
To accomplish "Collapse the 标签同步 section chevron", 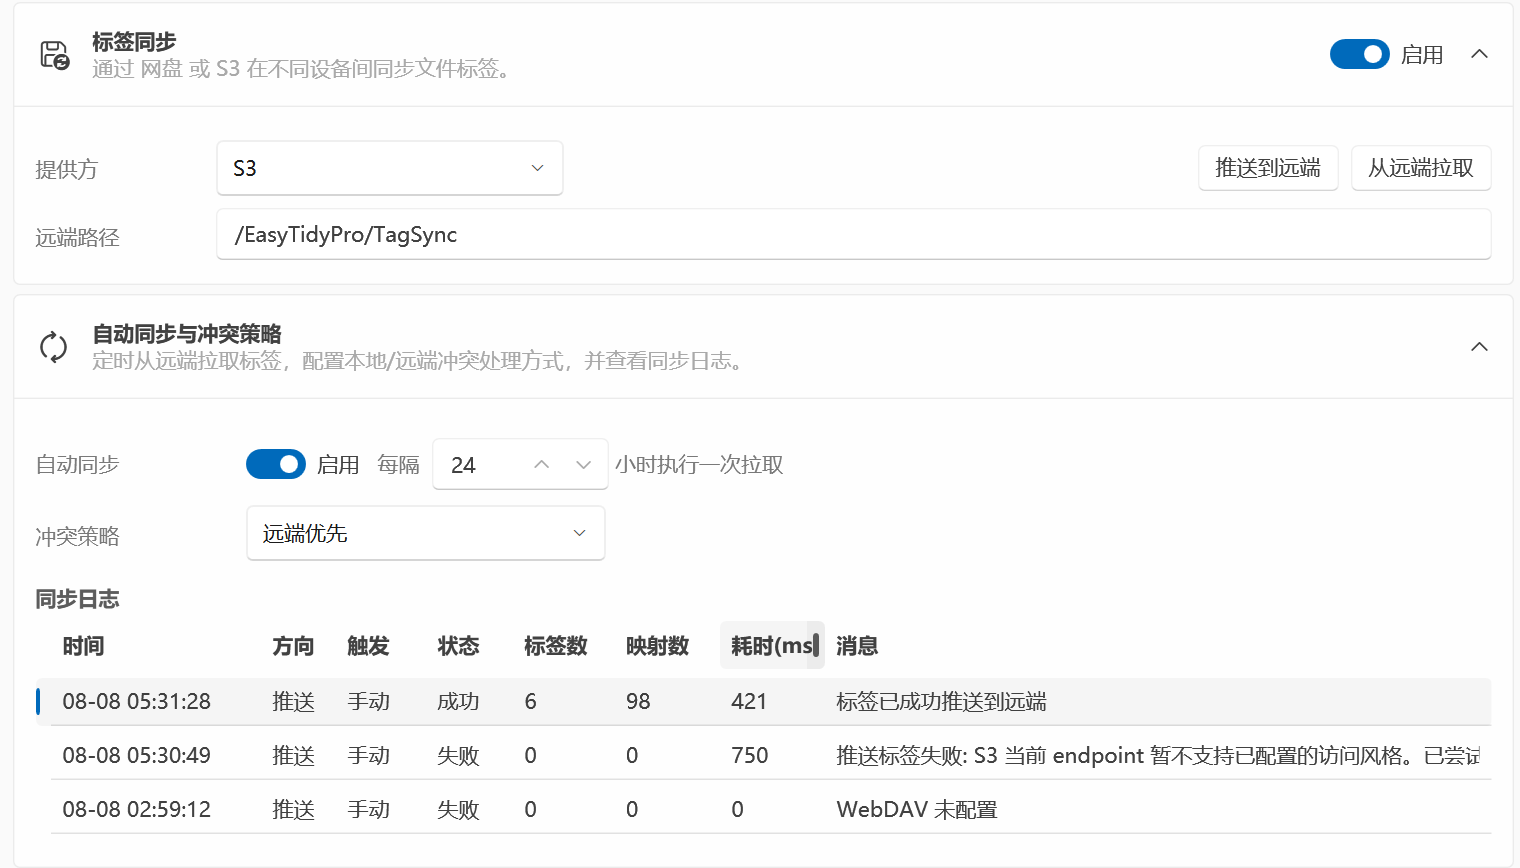I will tap(1479, 54).
